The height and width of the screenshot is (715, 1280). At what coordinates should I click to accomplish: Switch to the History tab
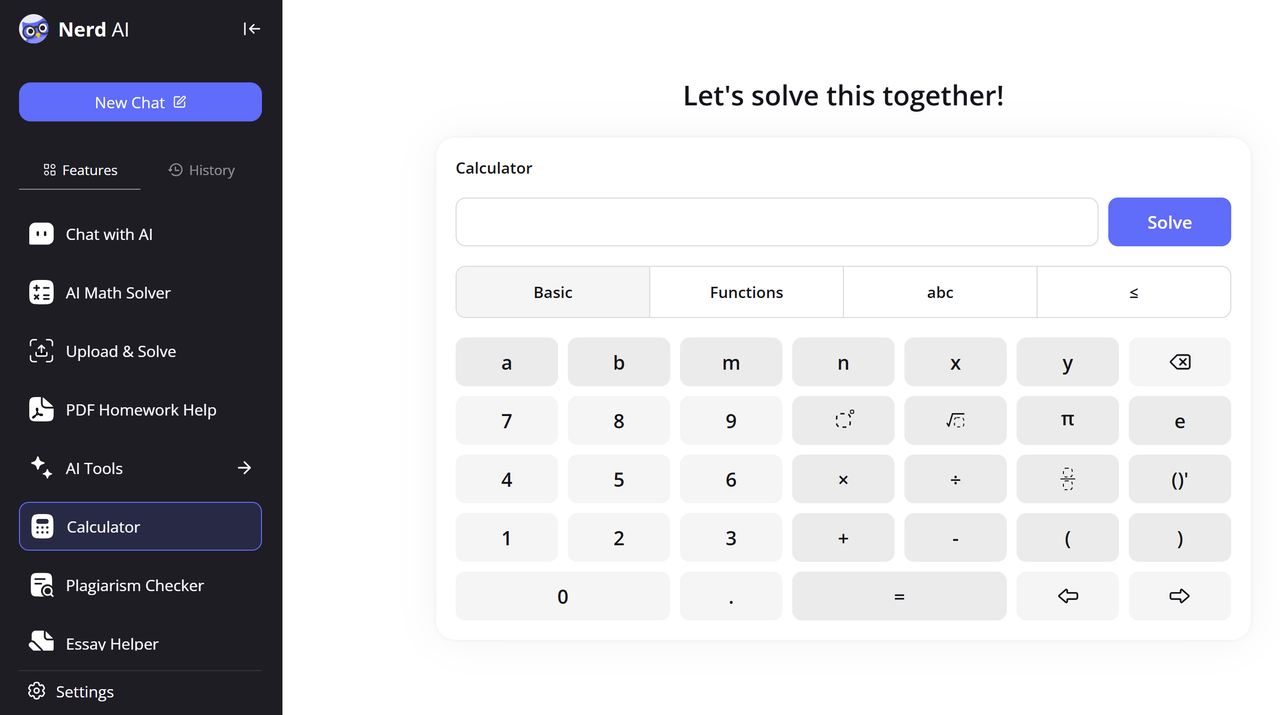(201, 170)
